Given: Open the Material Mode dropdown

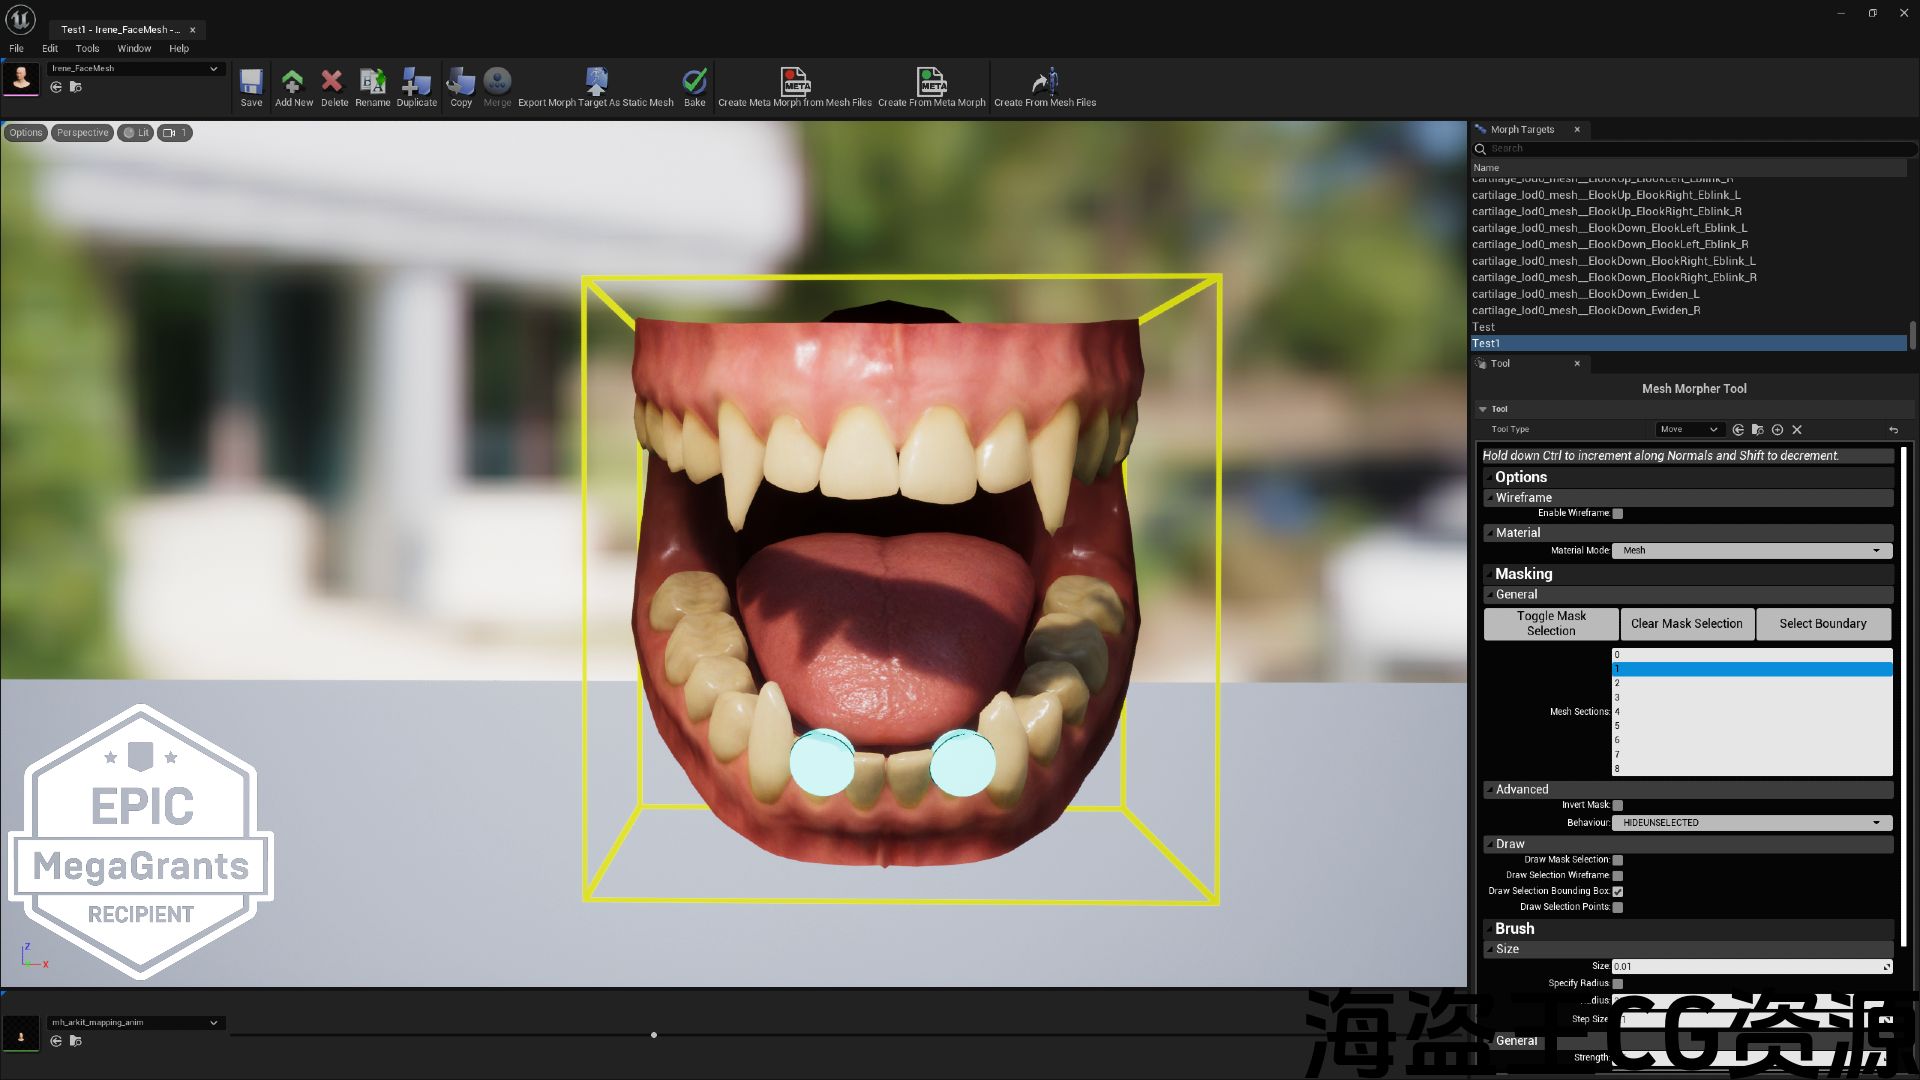Looking at the screenshot, I should pos(1751,550).
